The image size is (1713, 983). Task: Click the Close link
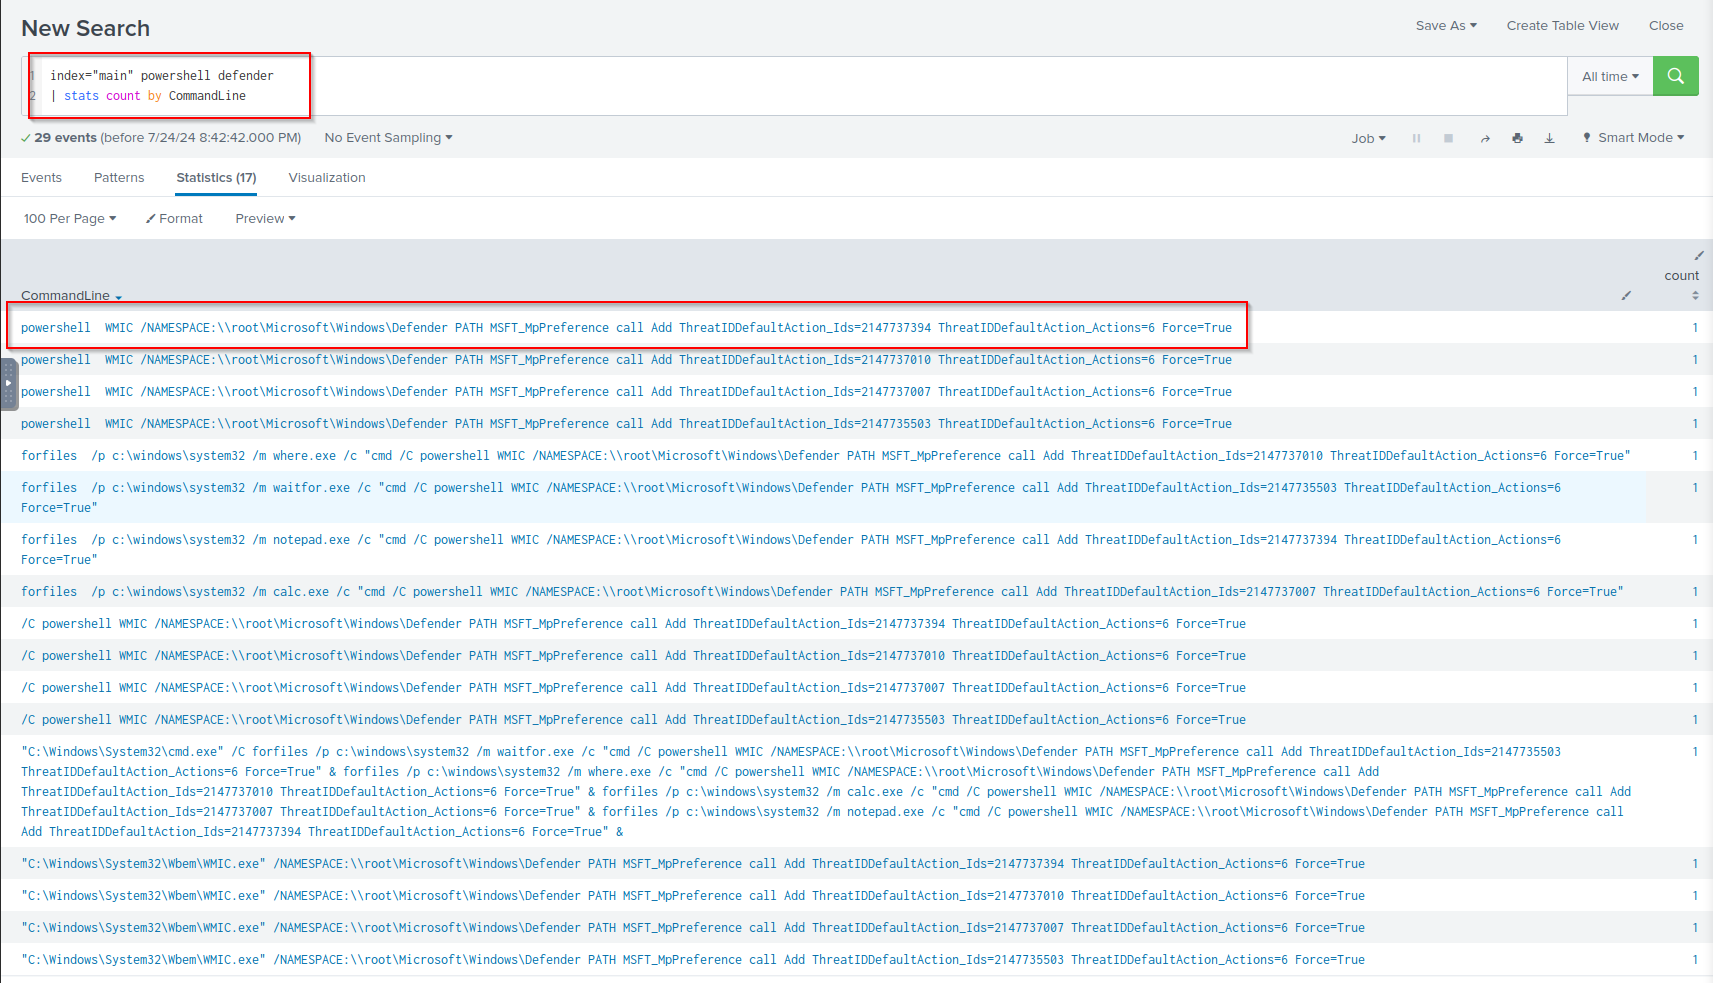click(x=1665, y=26)
